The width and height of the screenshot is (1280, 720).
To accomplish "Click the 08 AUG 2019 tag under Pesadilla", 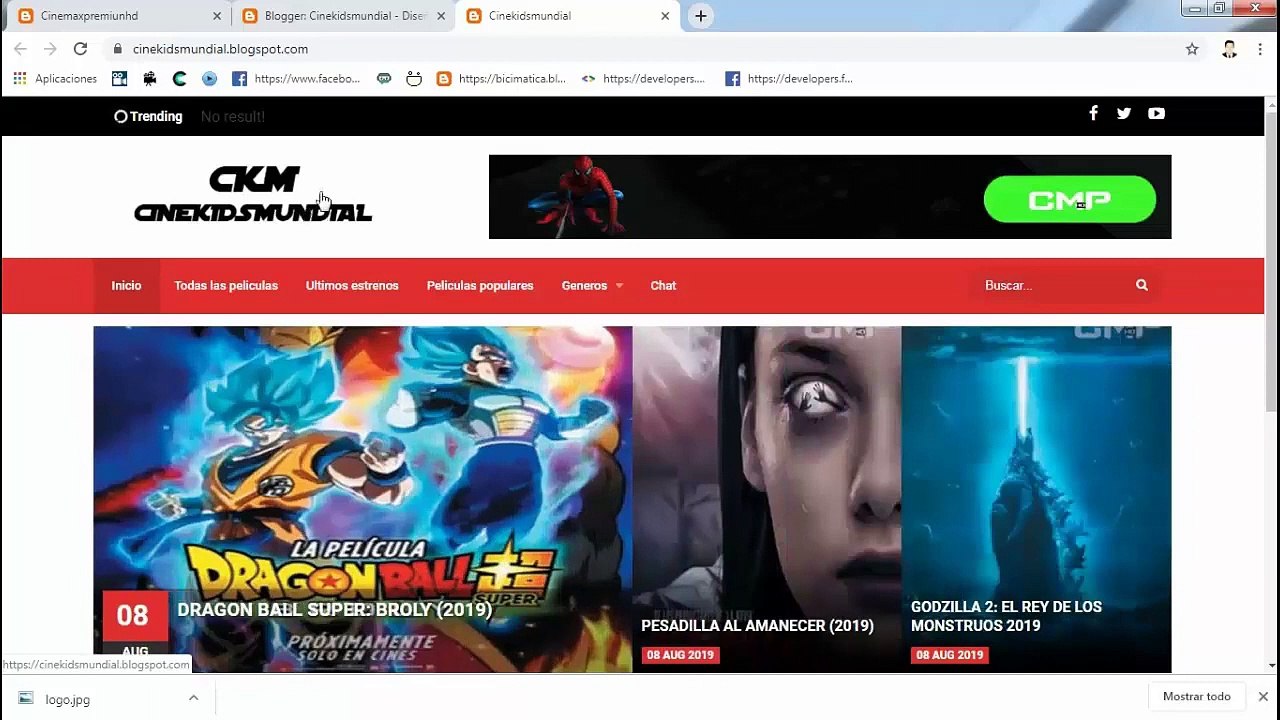I will tap(680, 655).
